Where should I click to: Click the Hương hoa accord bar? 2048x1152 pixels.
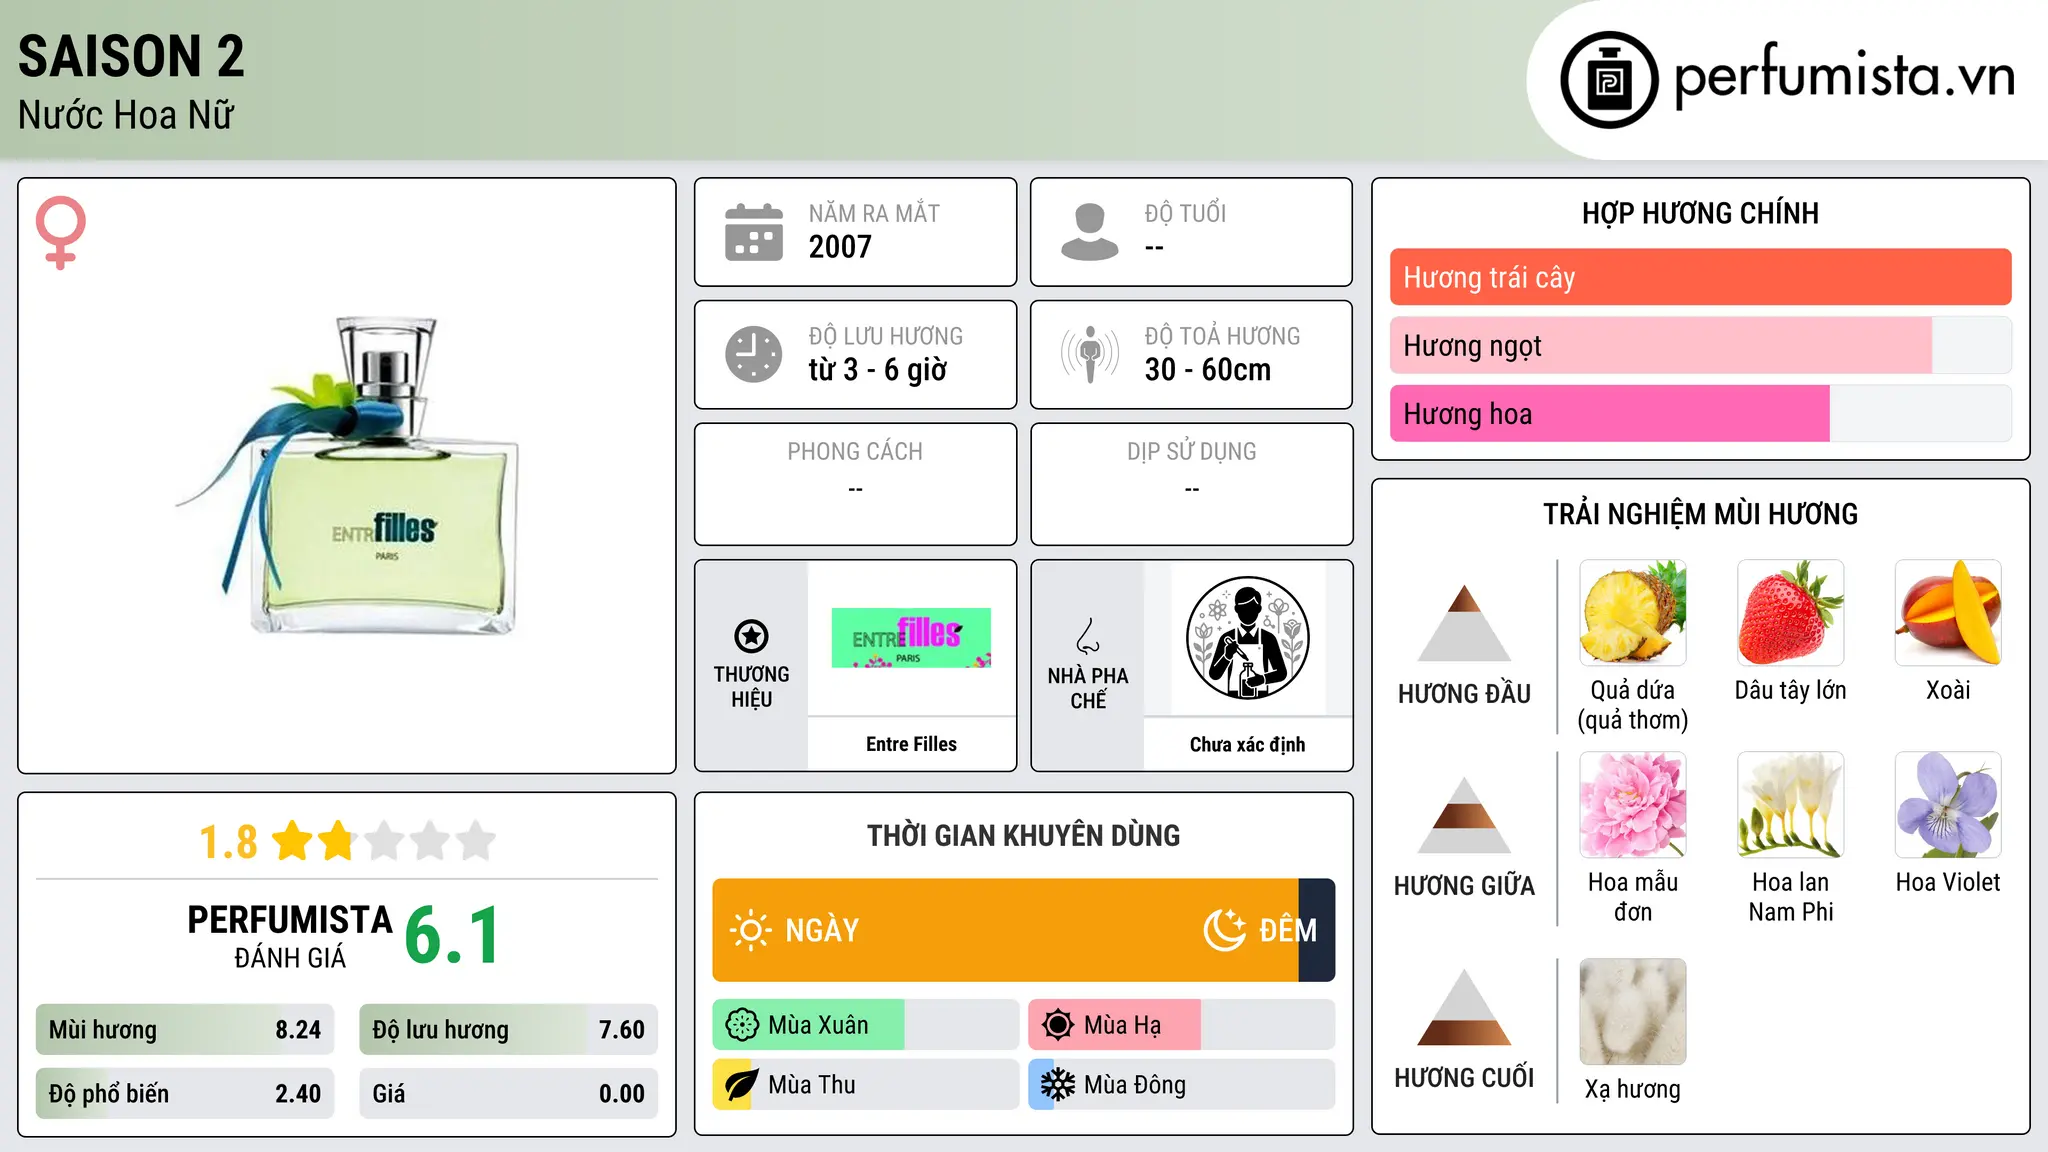click(x=1700, y=413)
